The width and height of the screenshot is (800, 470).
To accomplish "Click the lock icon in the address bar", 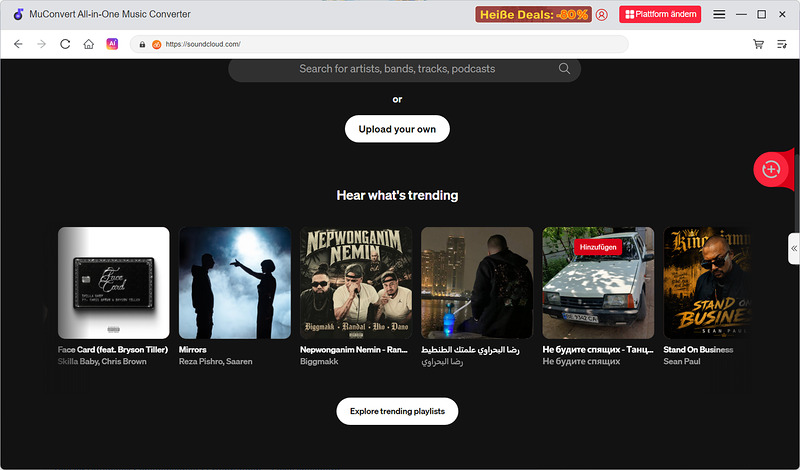I will point(142,44).
